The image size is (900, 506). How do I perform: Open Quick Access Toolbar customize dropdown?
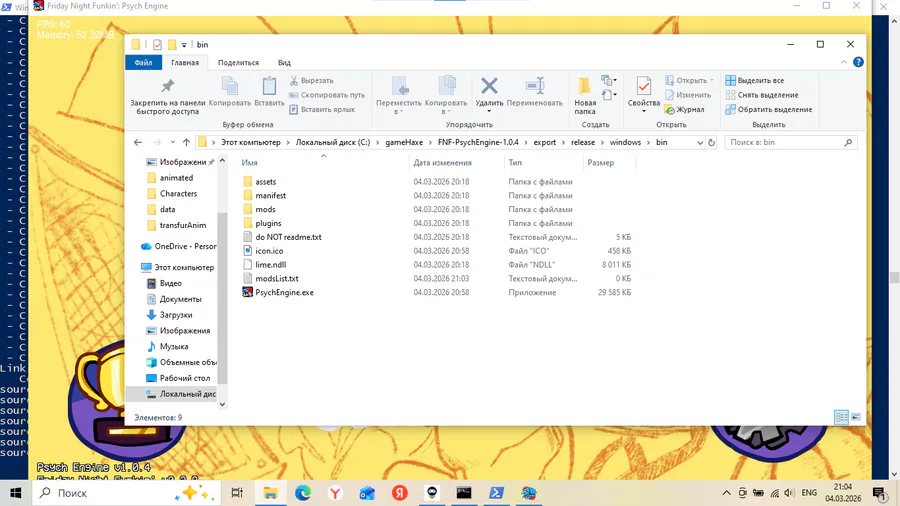pos(184,45)
